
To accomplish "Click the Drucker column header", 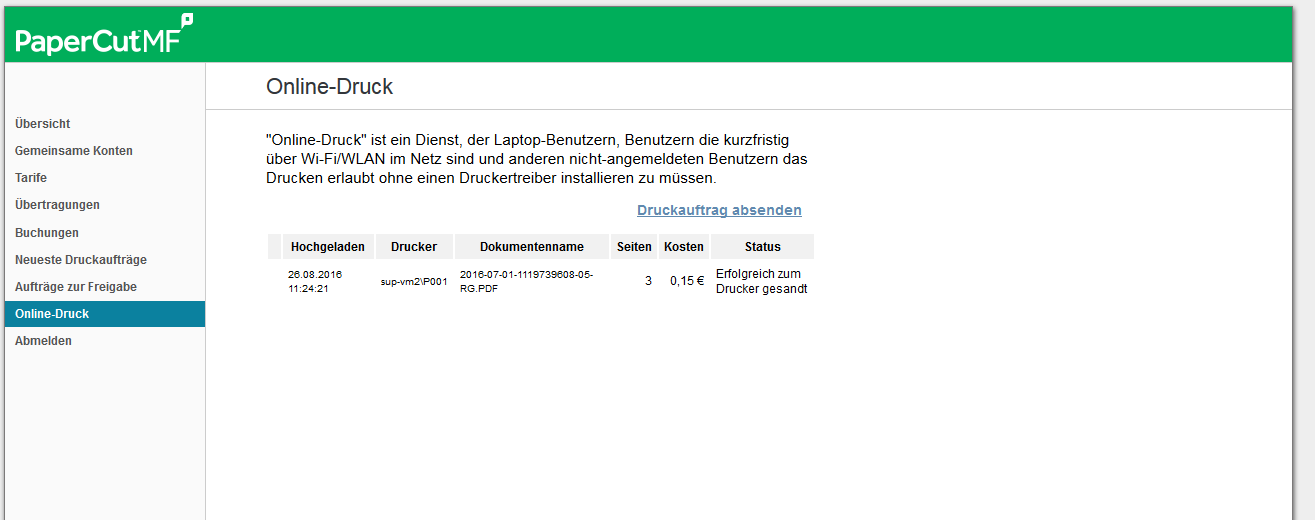I will point(414,247).
